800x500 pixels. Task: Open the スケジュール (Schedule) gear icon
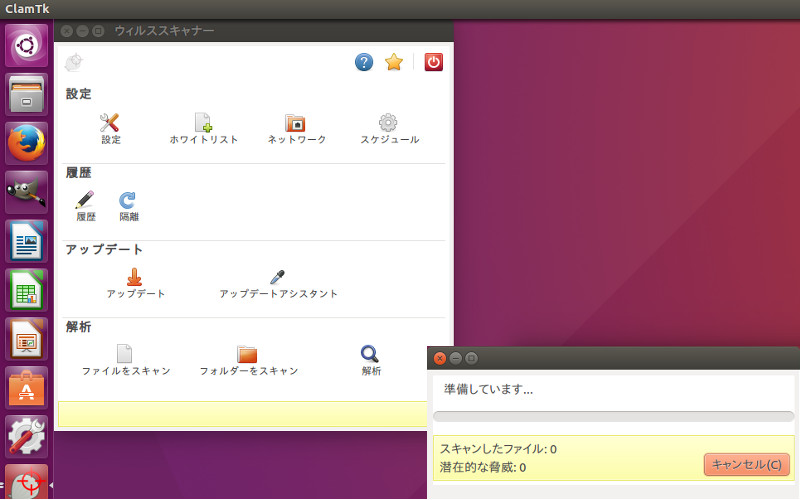click(x=388, y=122)
